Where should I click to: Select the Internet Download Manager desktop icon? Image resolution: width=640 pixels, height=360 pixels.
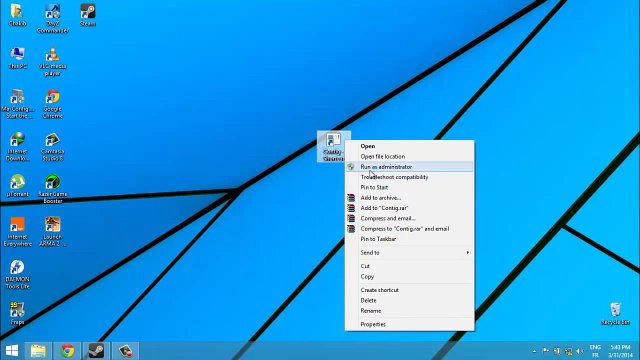coord(18,147)
